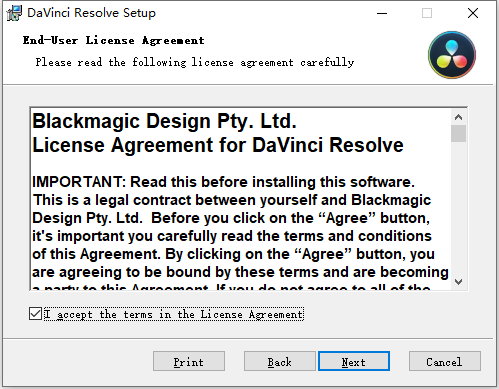This screenshot has height=389, width=499.
Task: Click the 'End-User License Agreement' heading
Action: (x=113, y=40)
